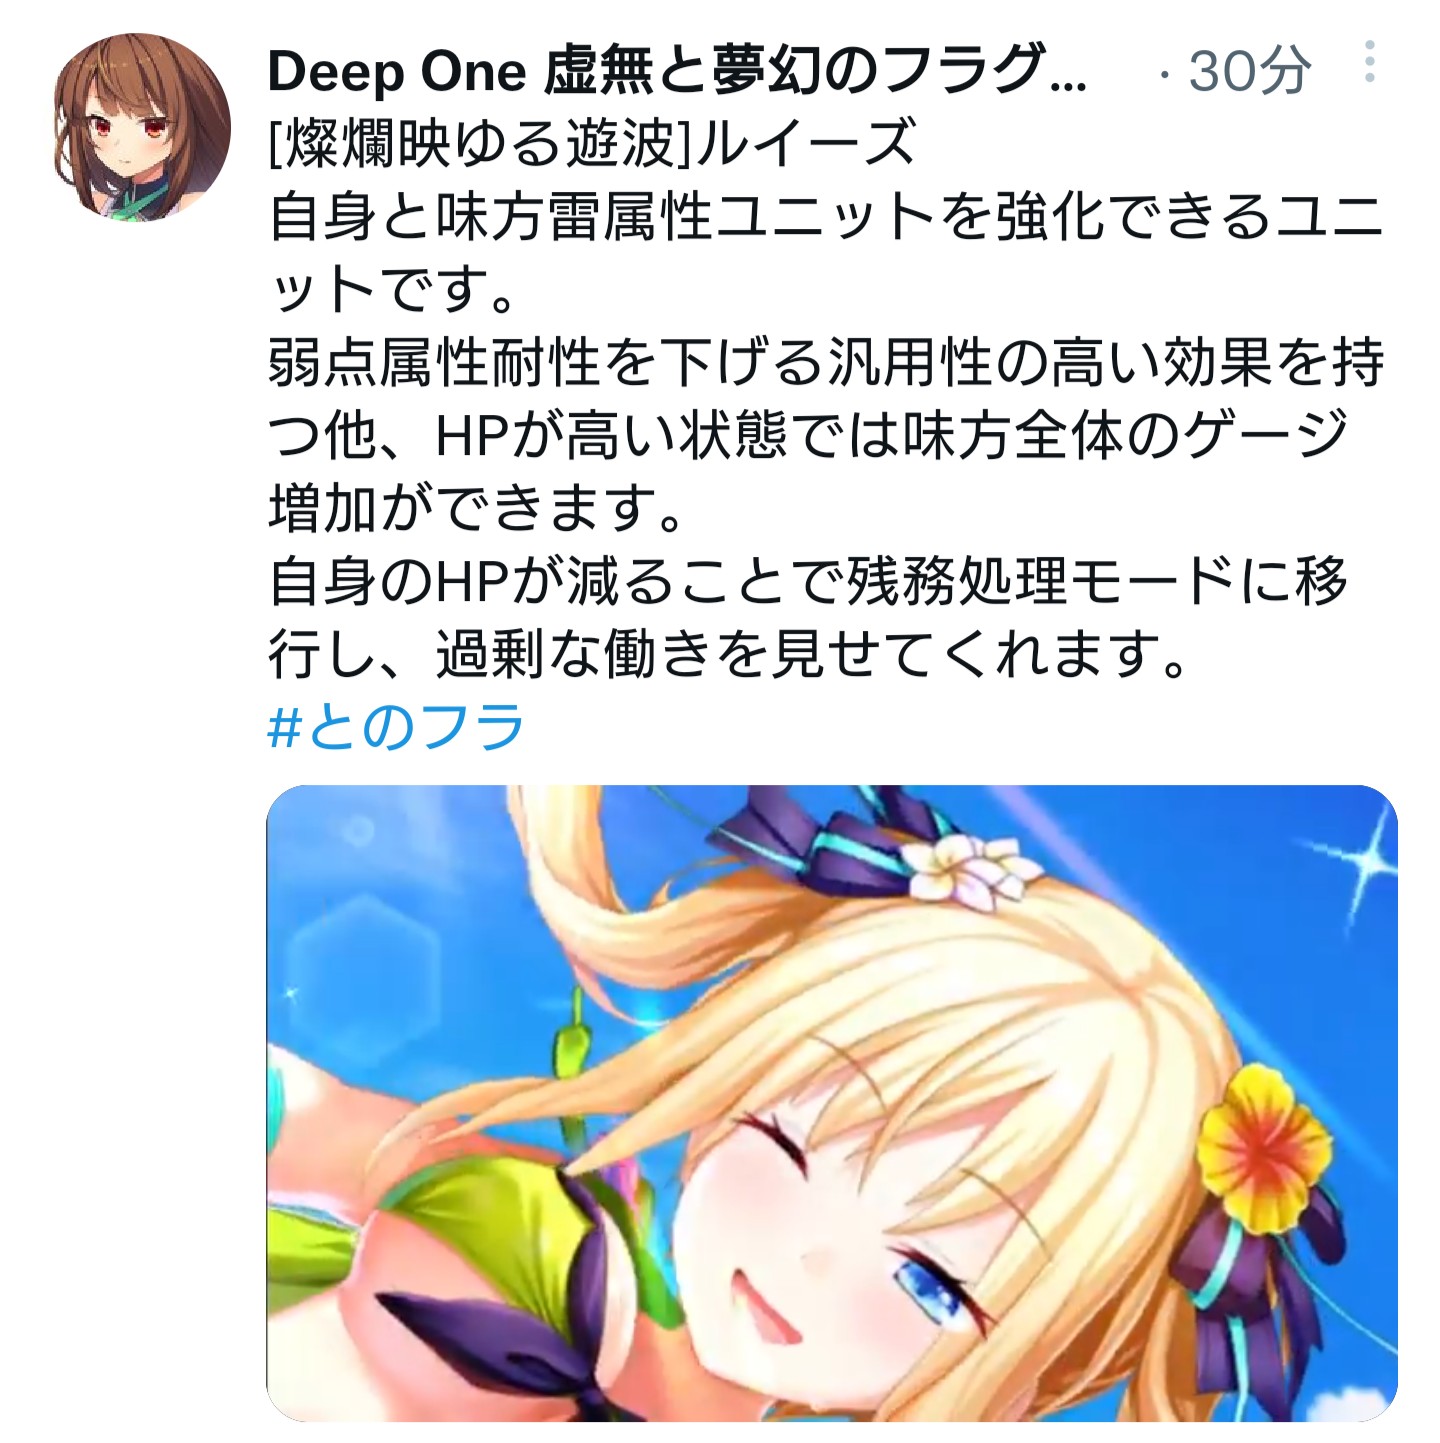Follow the #とのフラ hashtag link
Viewport: 1440px width, 1443px height.
(x=396, y=726)
